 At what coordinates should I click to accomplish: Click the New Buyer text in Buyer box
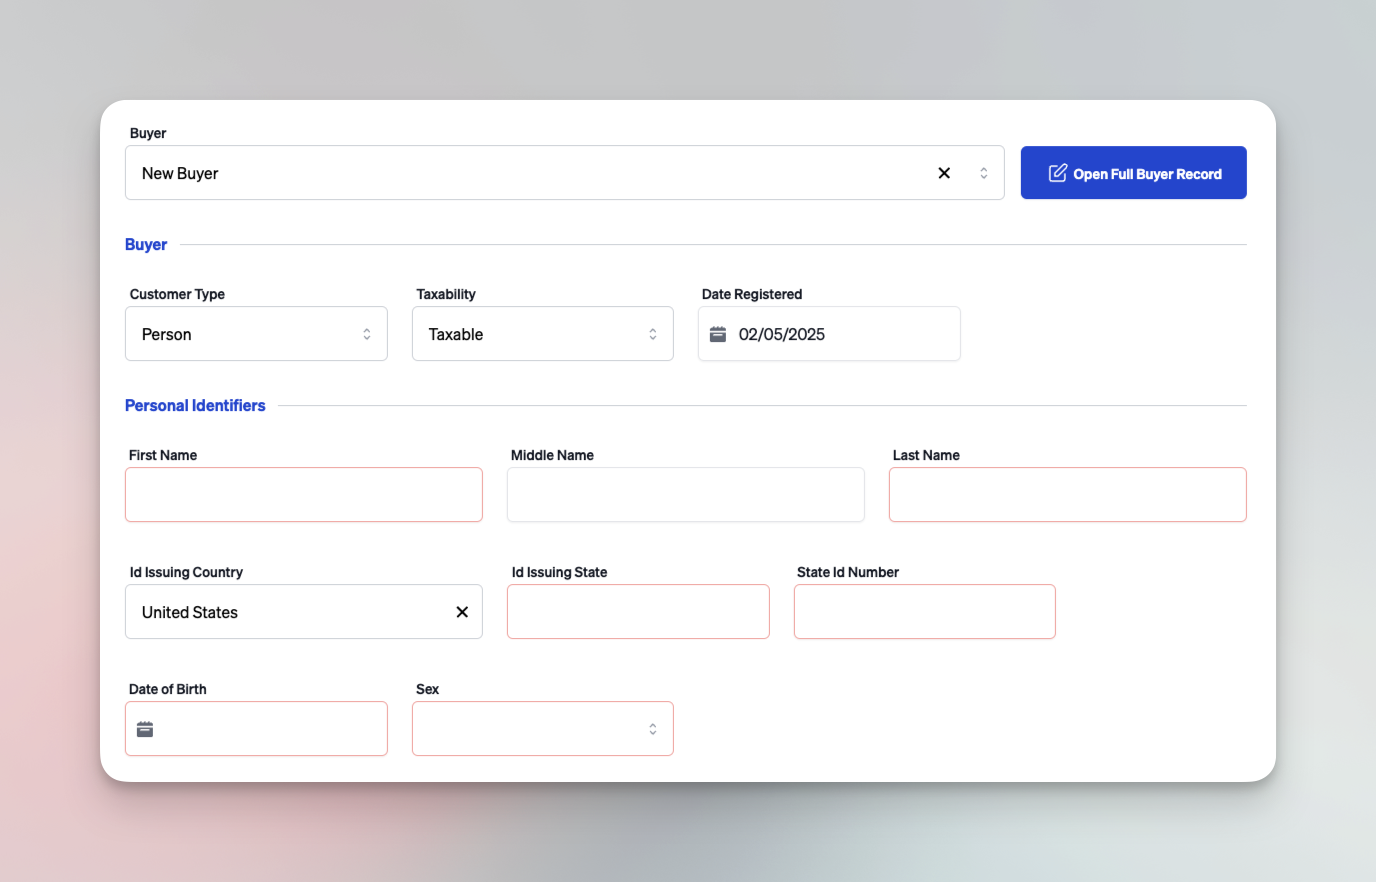(180, 173)
